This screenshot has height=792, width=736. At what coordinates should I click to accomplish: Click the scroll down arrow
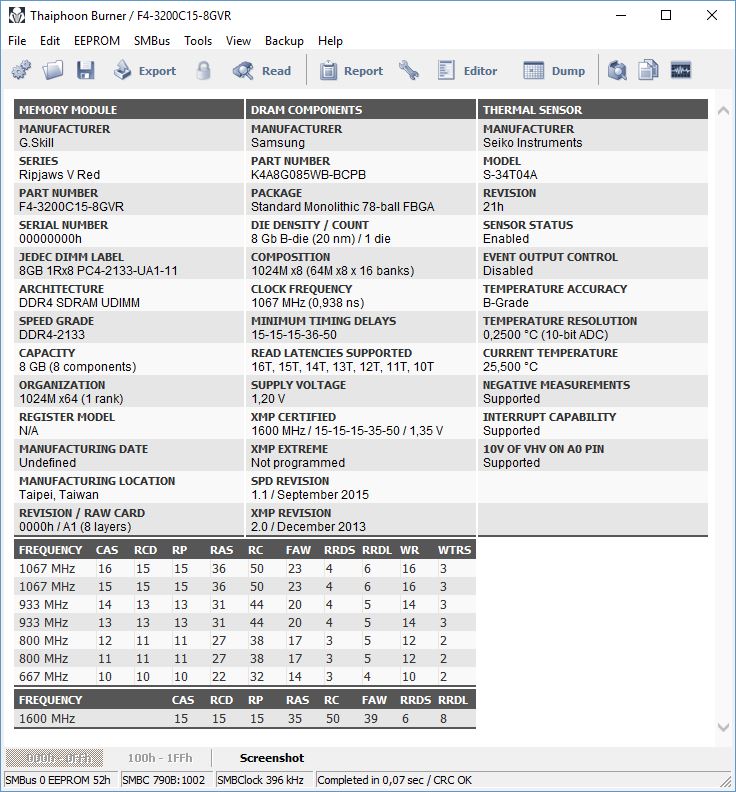(723, 727)
